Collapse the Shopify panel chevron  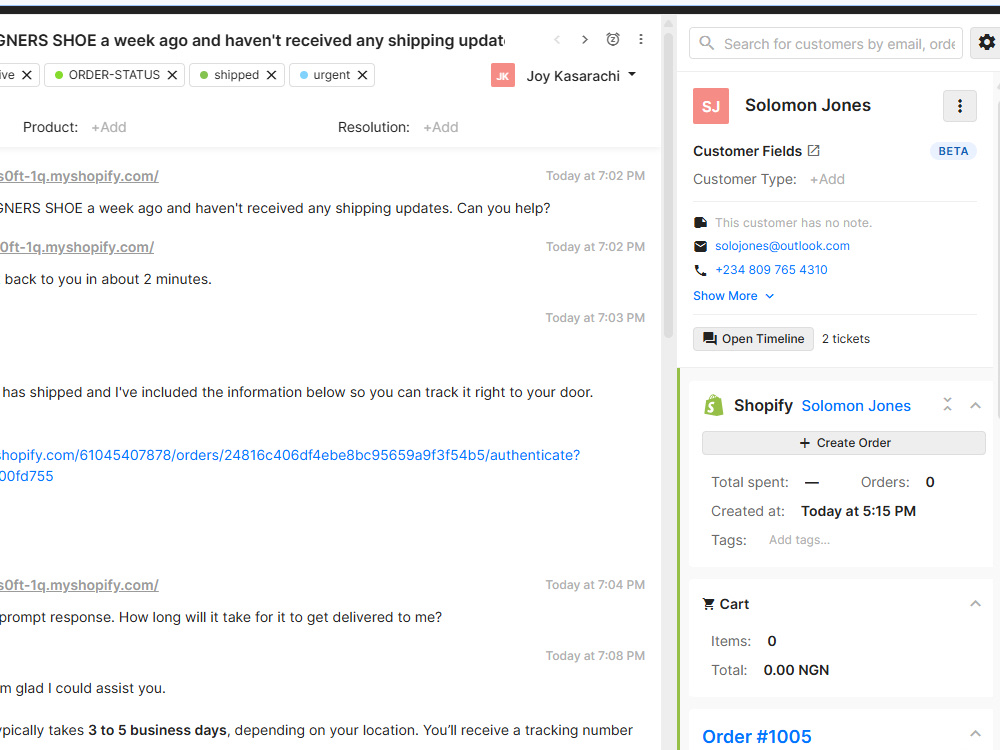click(x=975, y=405)
